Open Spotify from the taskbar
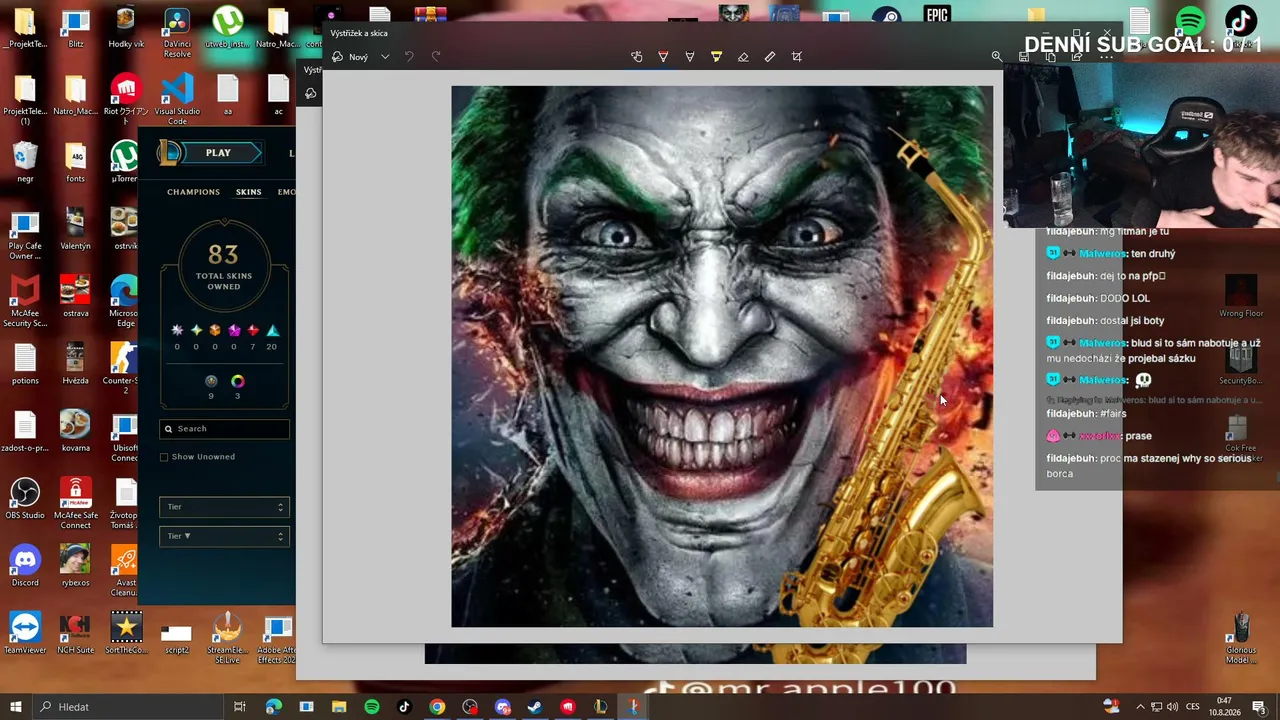Screen dimensions: 1280x720 (x=372, y=707)
